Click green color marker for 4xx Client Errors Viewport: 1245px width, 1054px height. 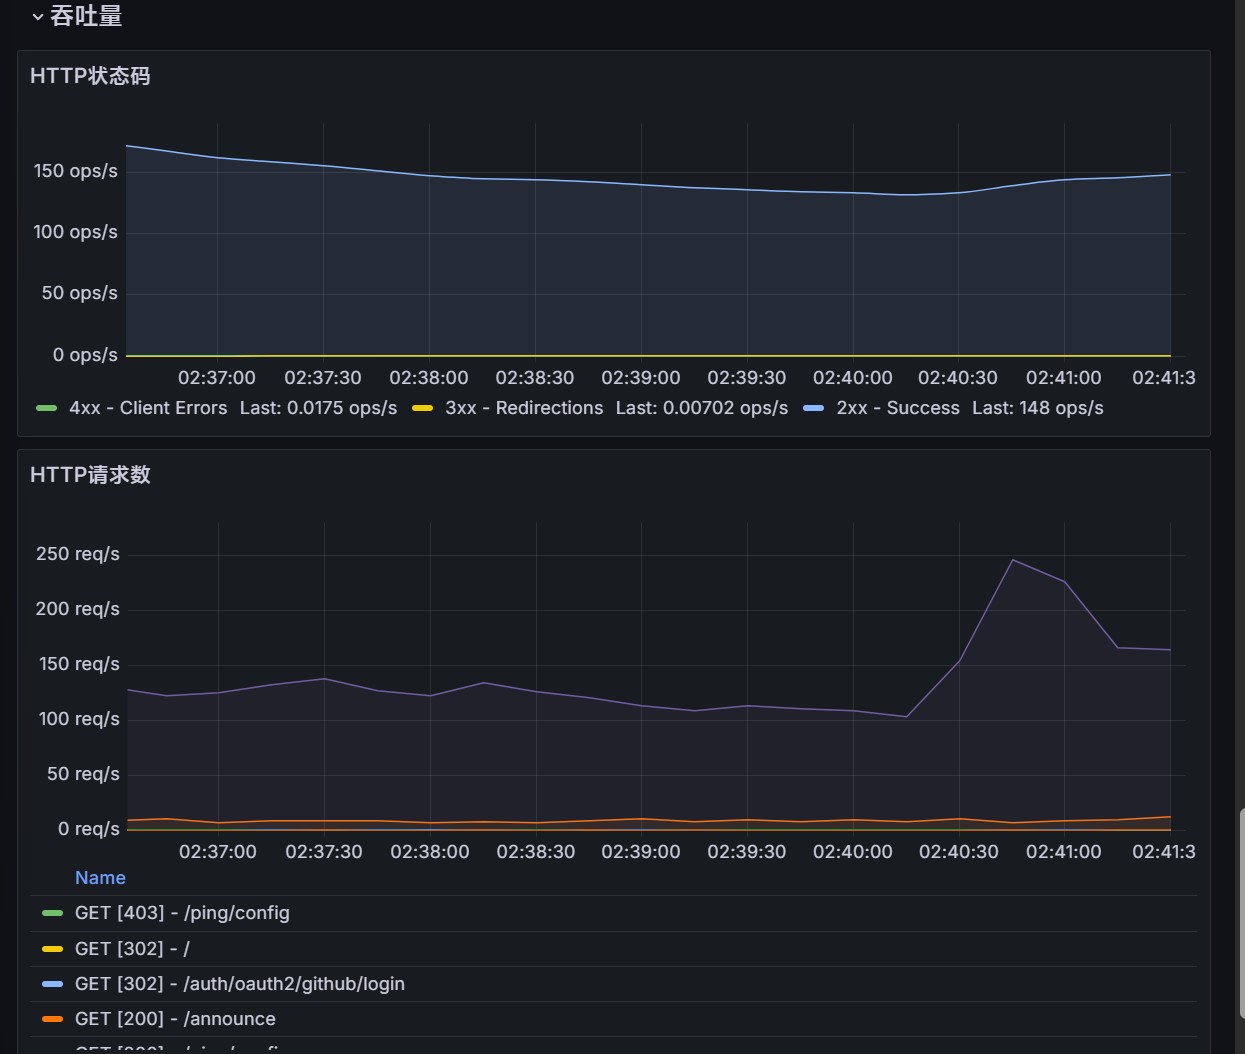[46, 408]
